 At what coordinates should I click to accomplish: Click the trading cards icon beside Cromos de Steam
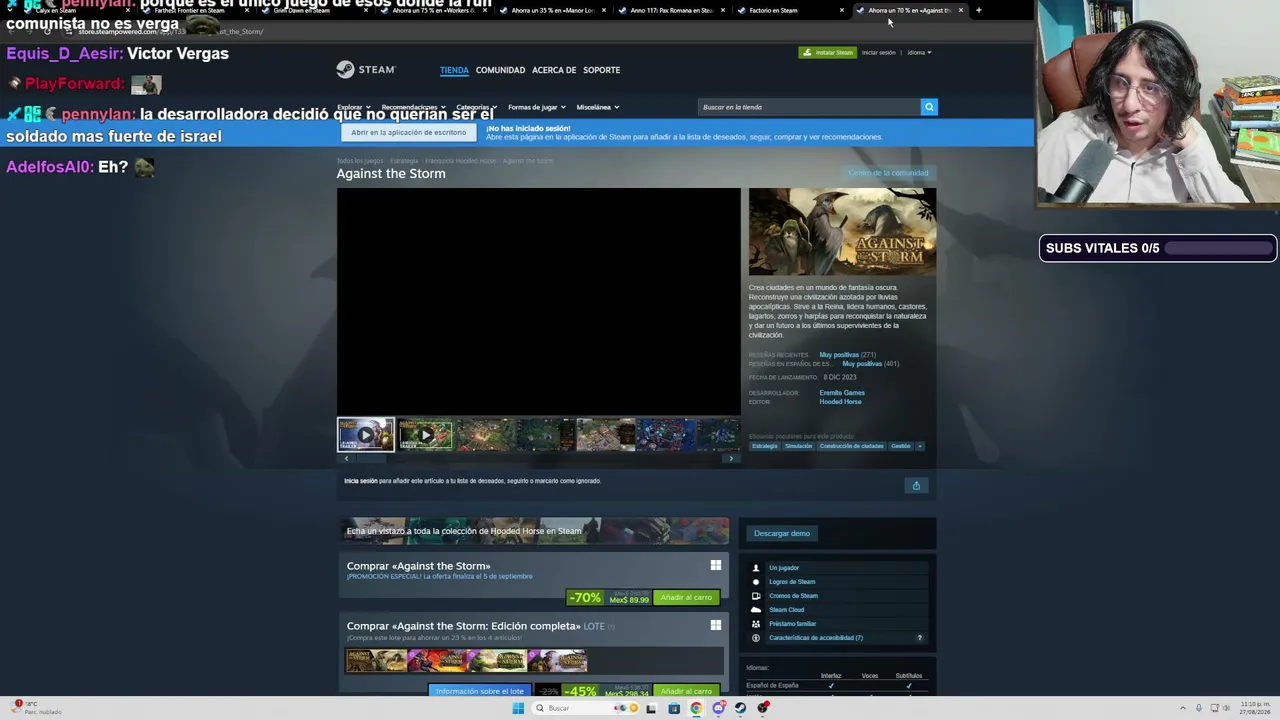(756, 596)
